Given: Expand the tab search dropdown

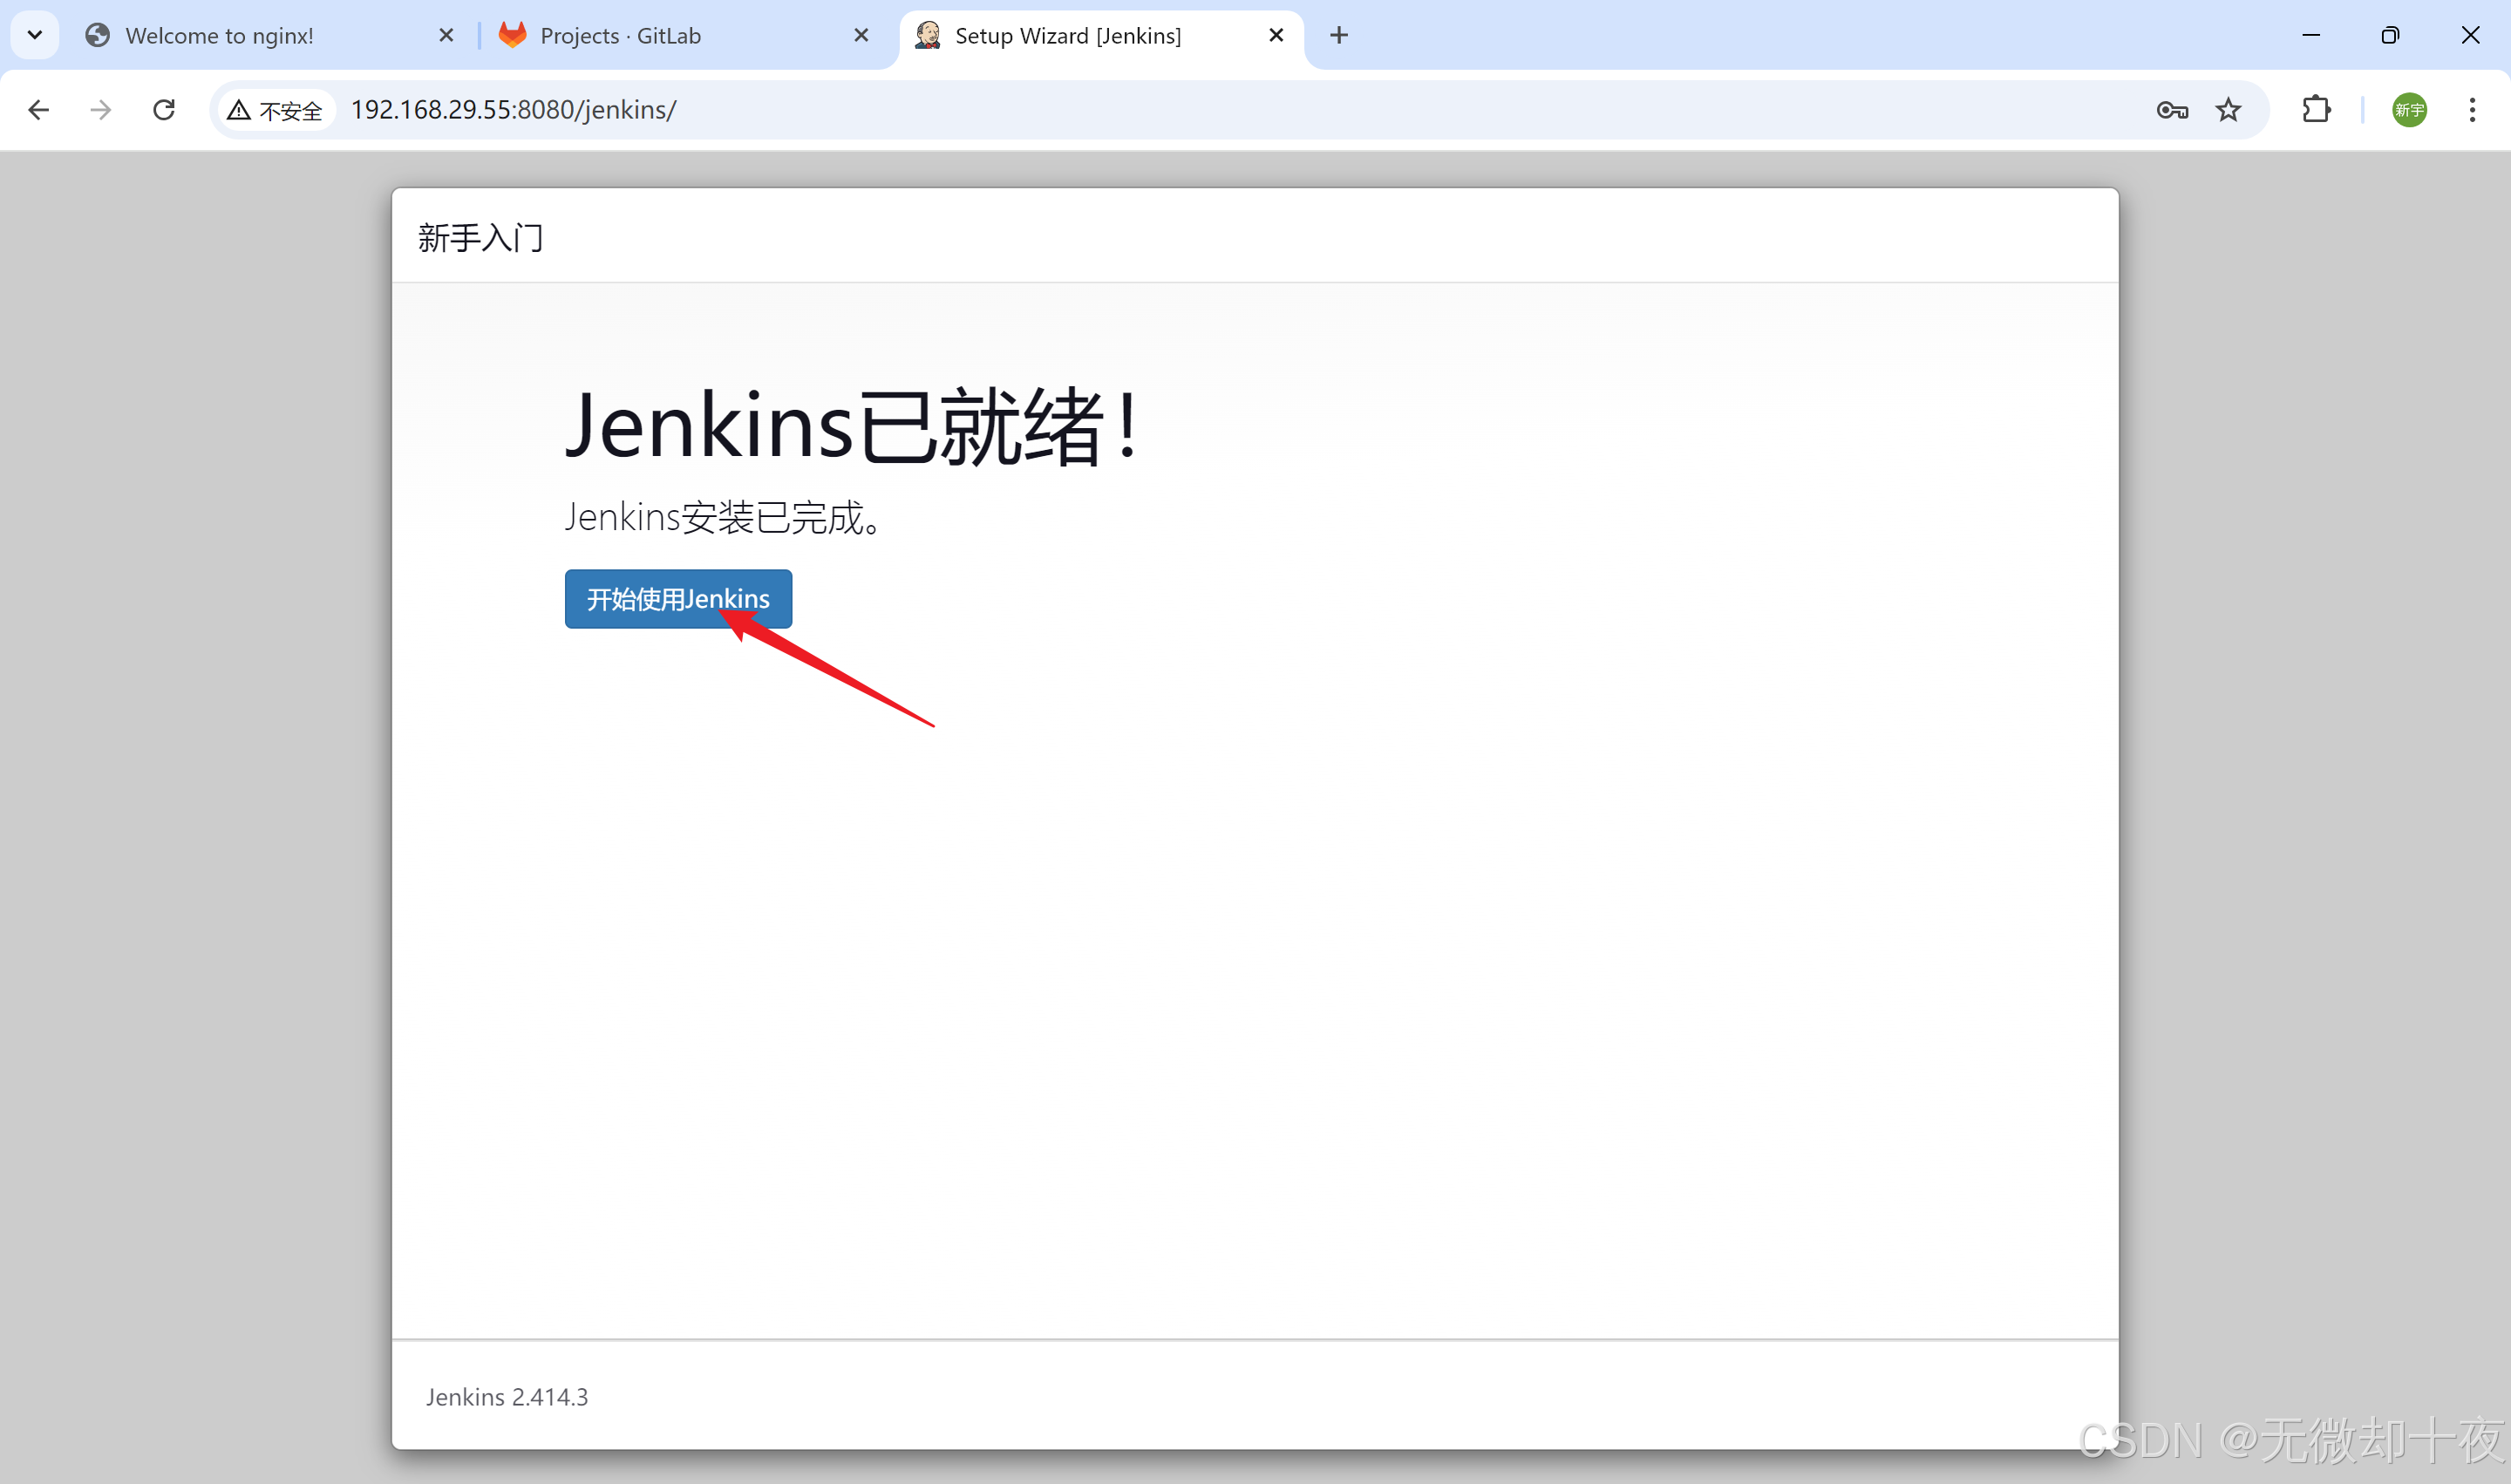Looking at the screenshot, I should coord(35,36).
